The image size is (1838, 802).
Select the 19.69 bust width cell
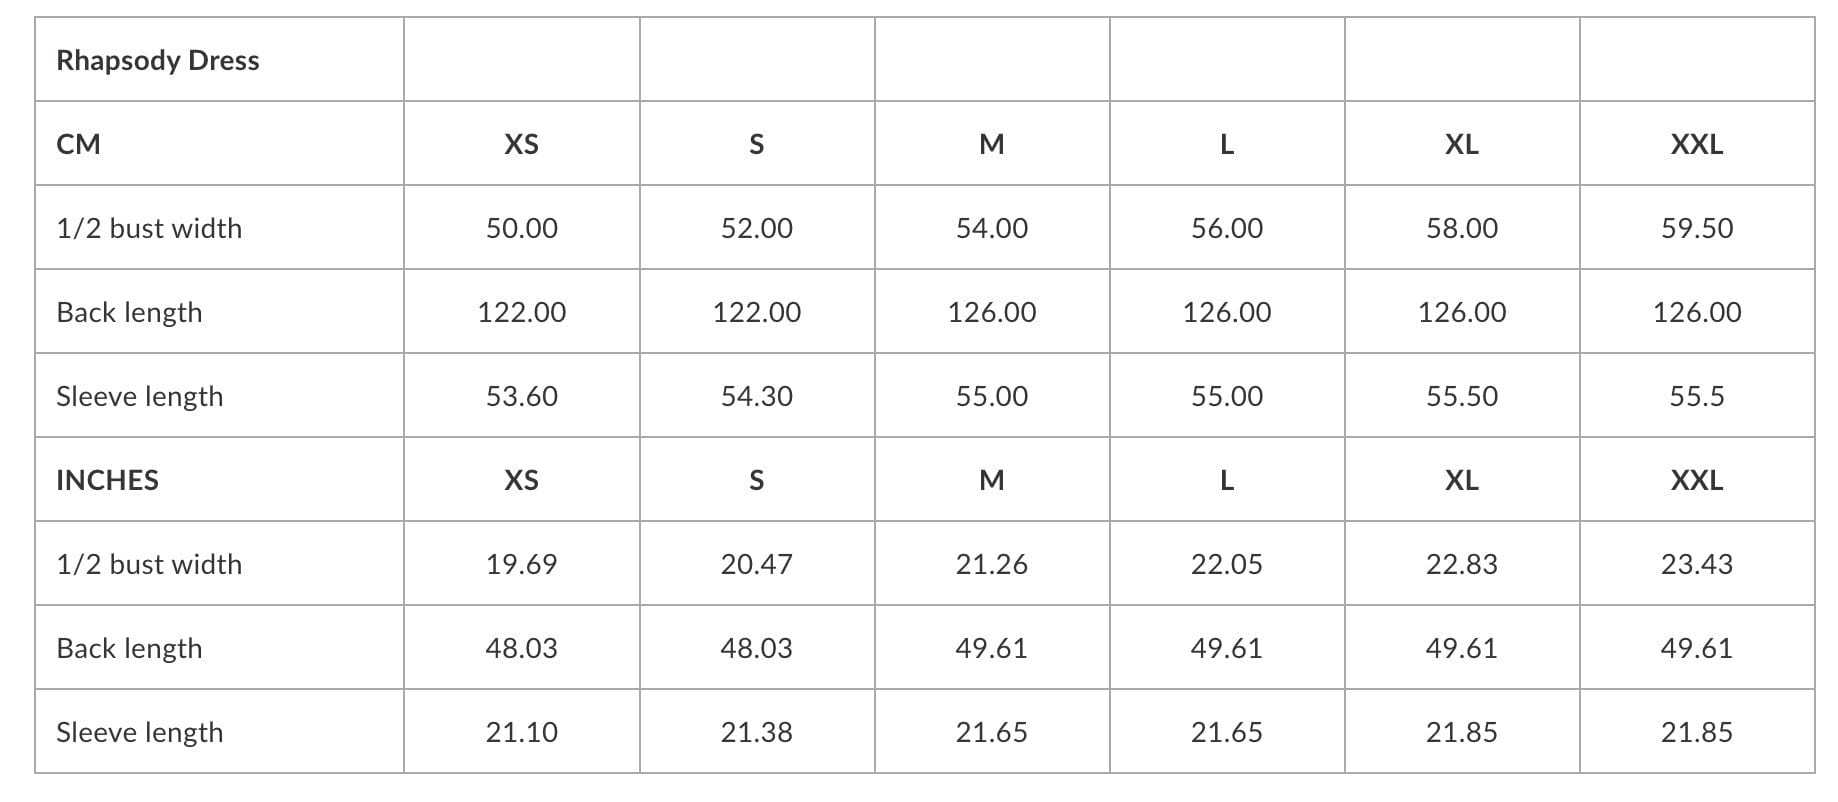[521, 564]
